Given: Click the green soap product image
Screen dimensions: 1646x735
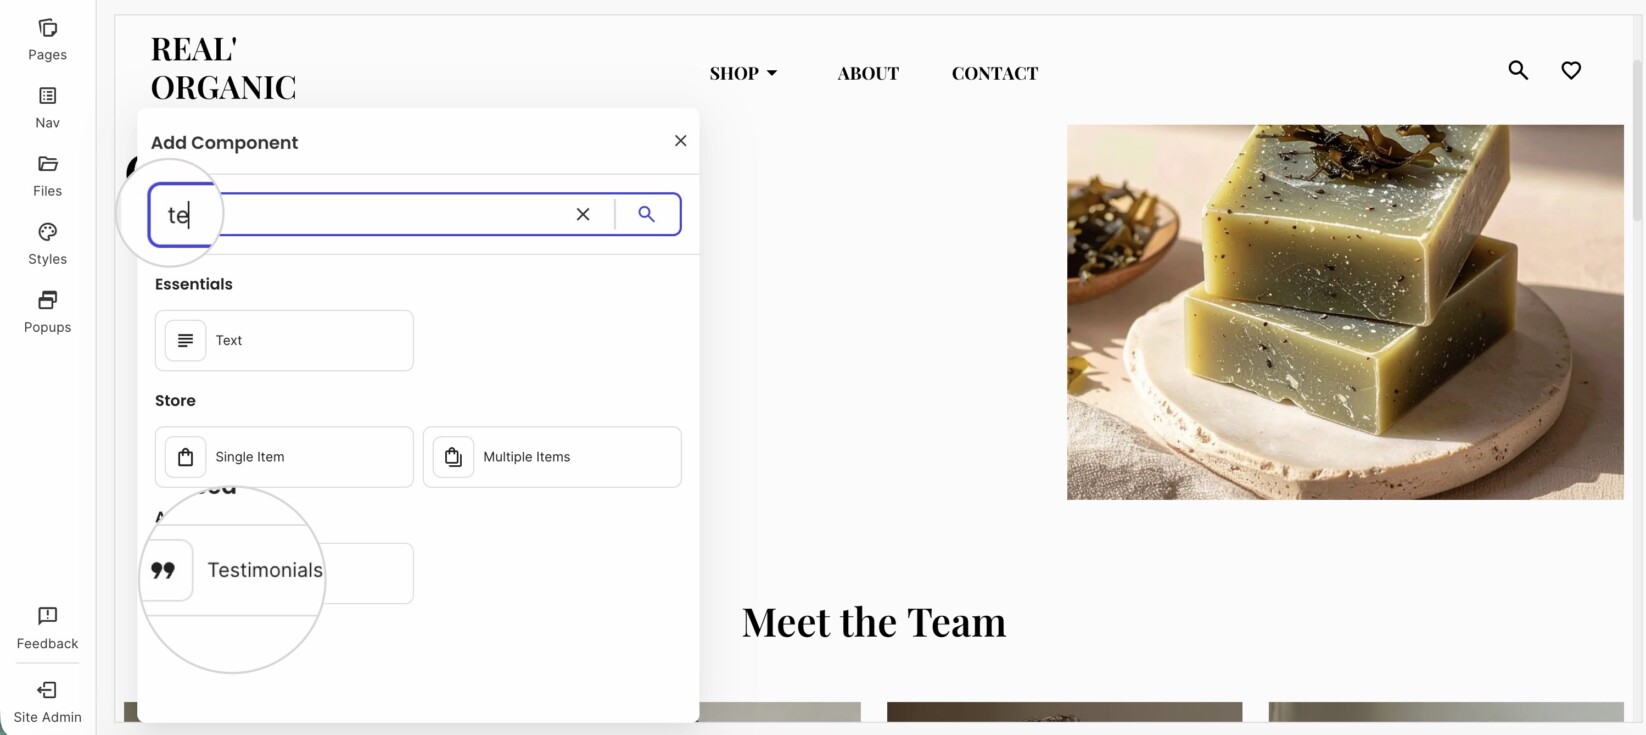Looking at the screenshot, I should pyautogui.click(x=1345, y=312).
